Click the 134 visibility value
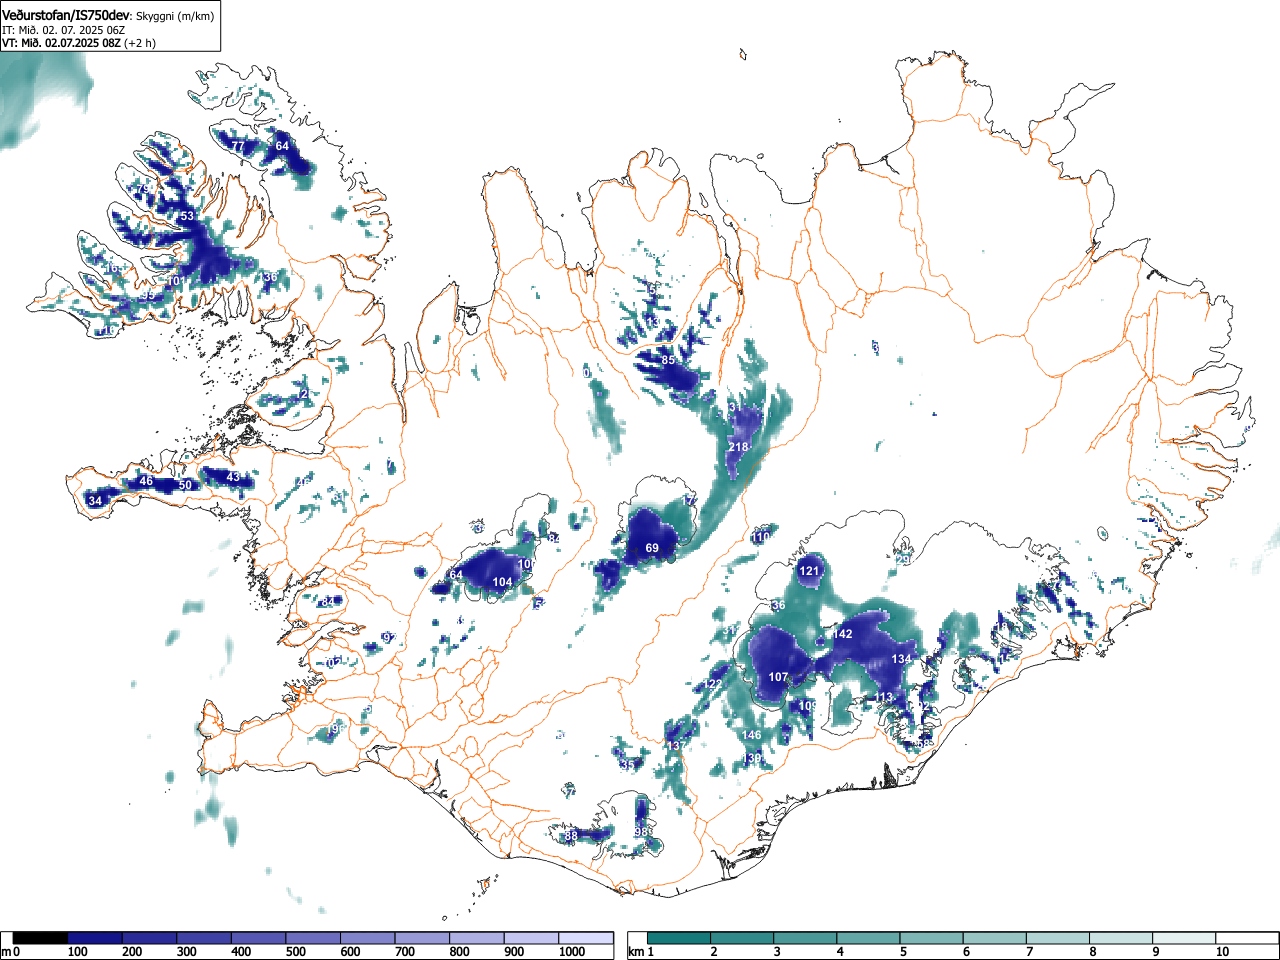Viewport: 1280px width, 960px height. click(902, 659)
